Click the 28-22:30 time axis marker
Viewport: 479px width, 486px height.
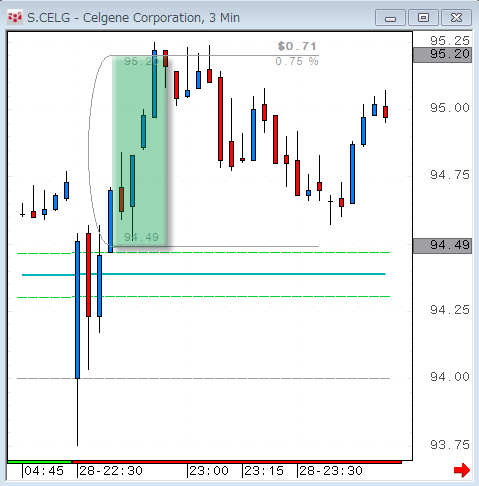click(111, 471)
